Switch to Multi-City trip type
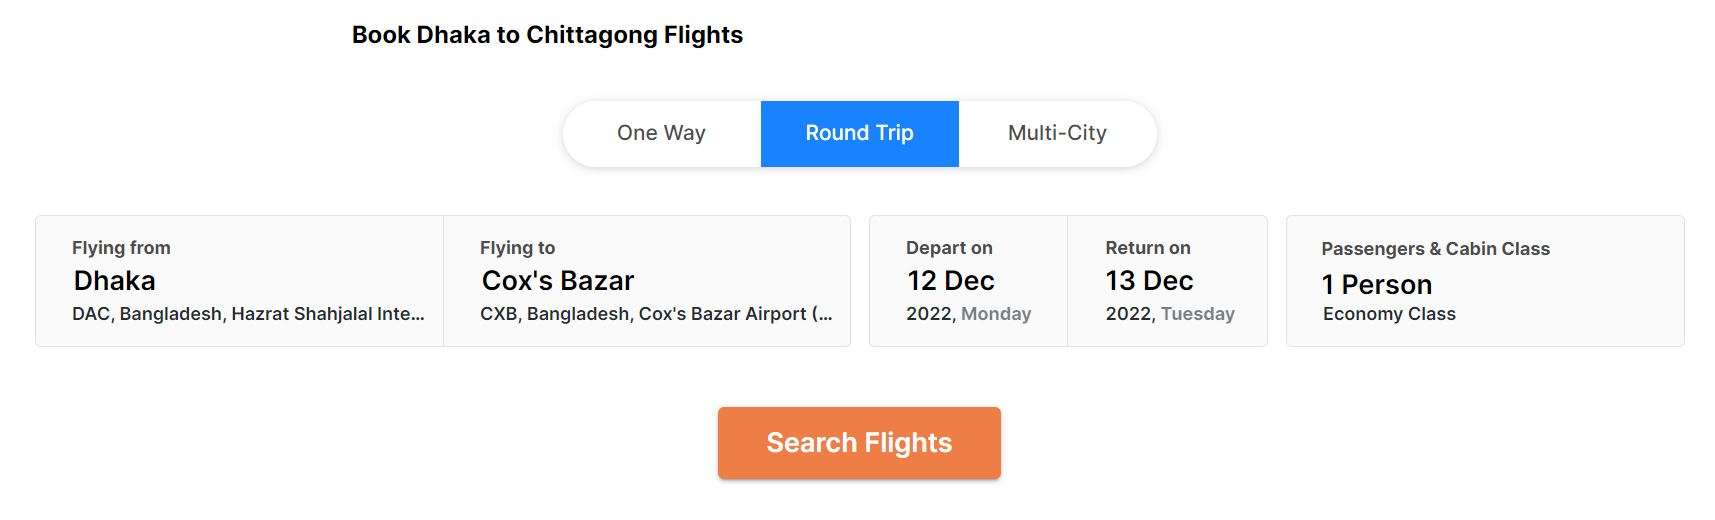 (1057, 133)
